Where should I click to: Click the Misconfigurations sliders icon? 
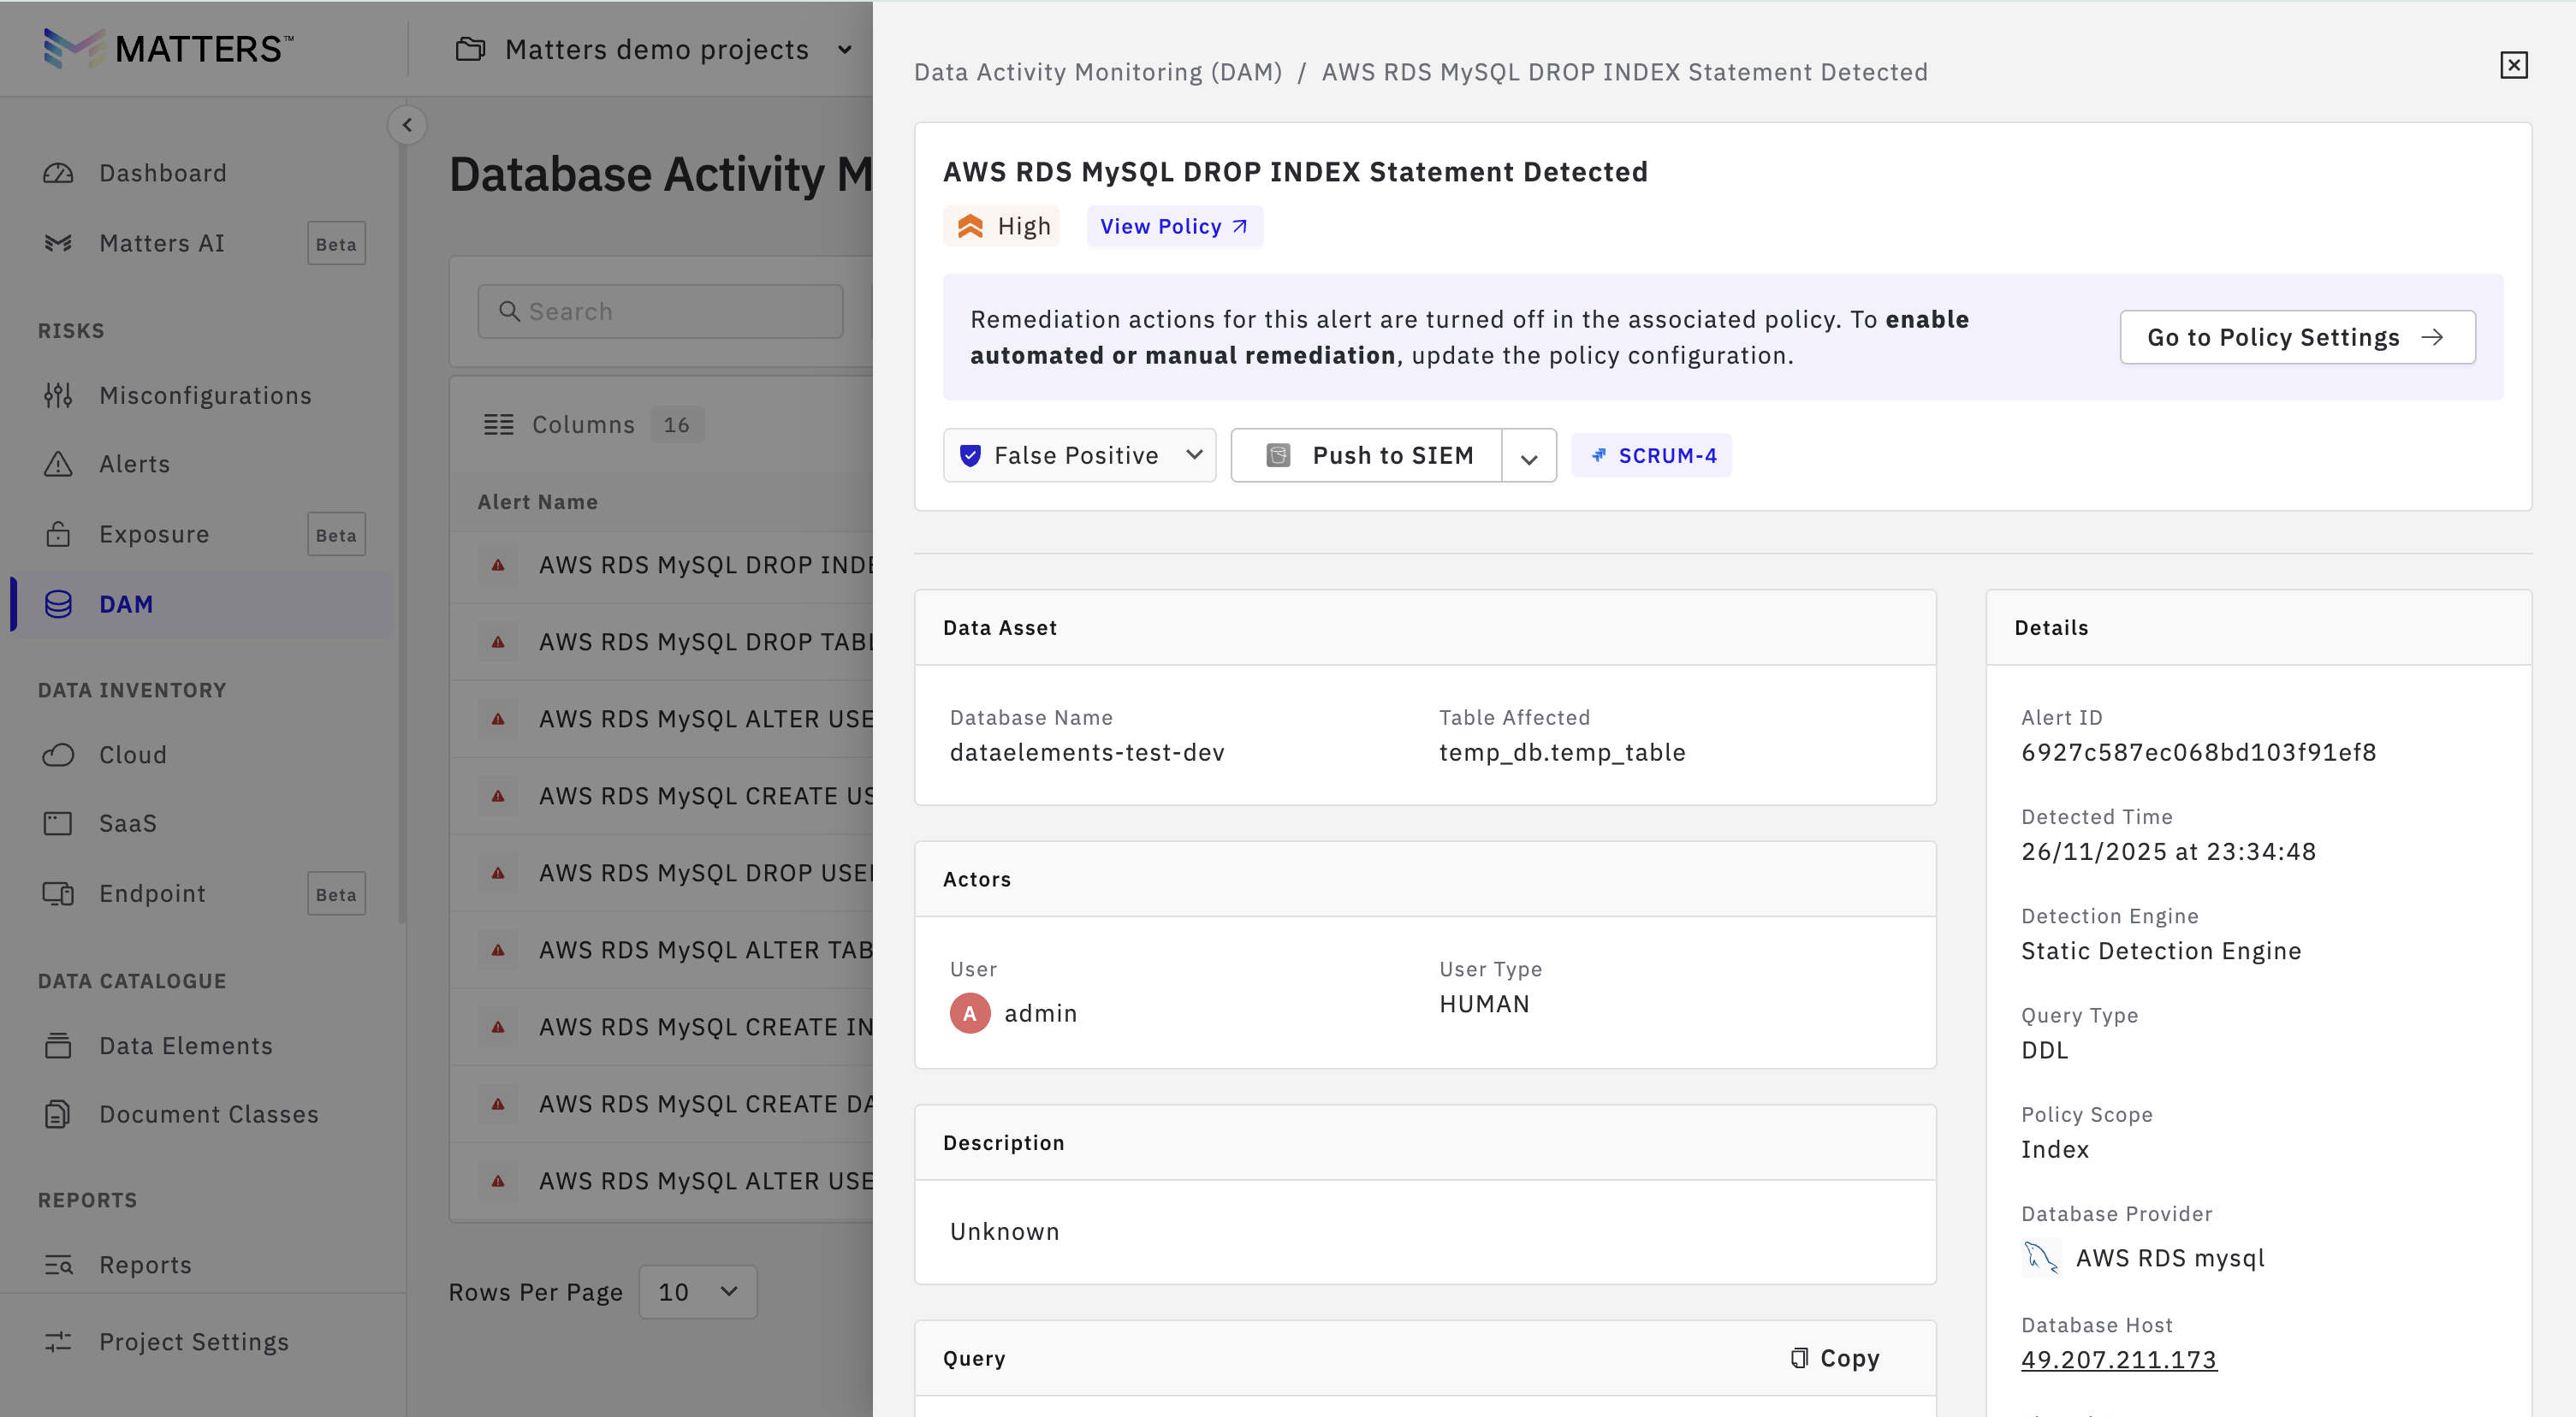point(58,396)
